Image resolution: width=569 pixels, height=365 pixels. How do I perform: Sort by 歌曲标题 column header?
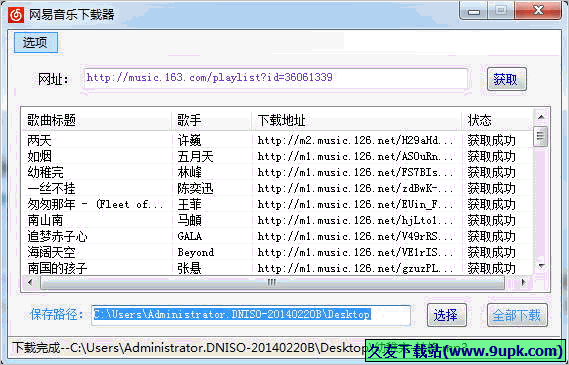98,120
